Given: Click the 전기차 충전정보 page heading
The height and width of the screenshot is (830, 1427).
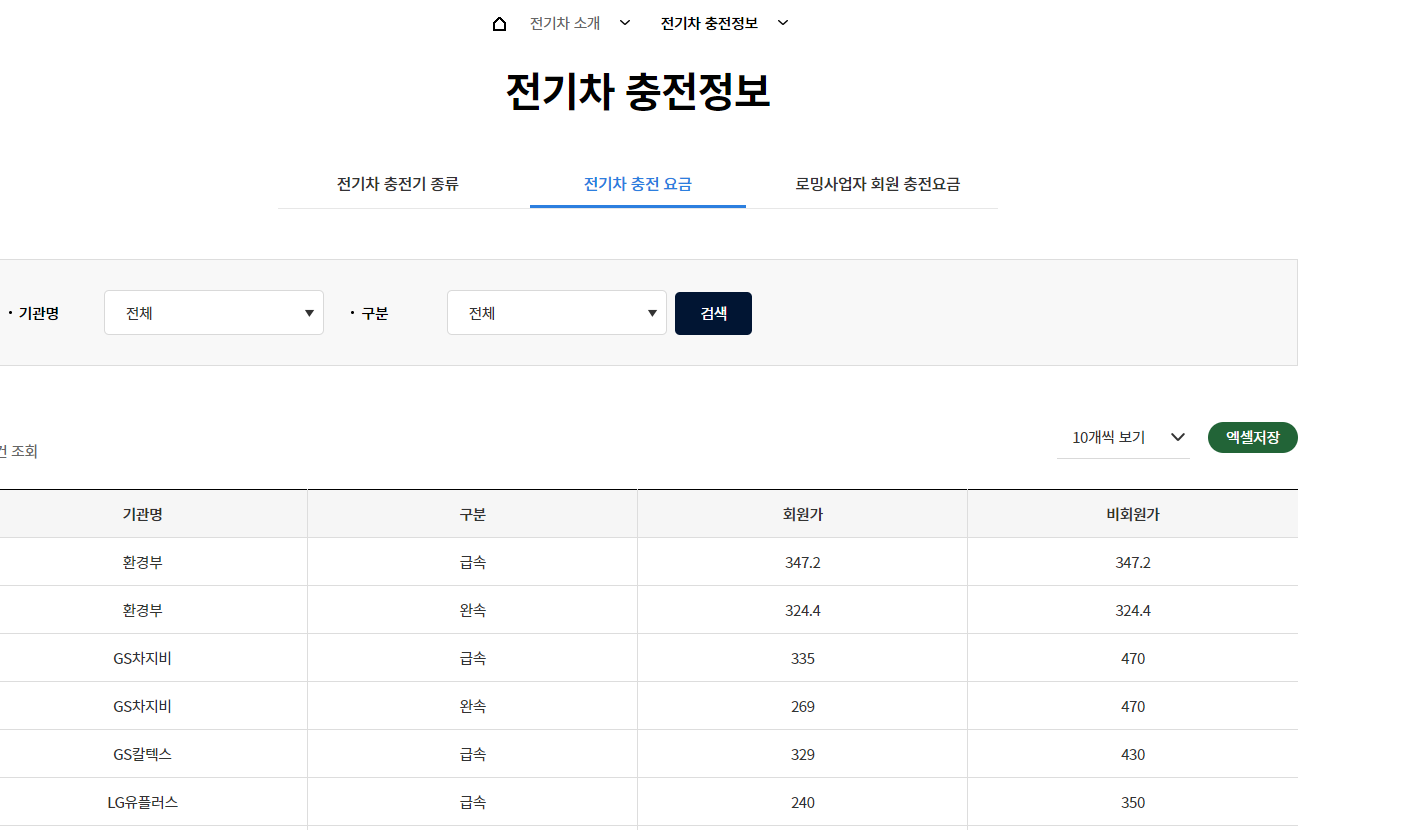Looking at the screenshot, I should [638, 92].
